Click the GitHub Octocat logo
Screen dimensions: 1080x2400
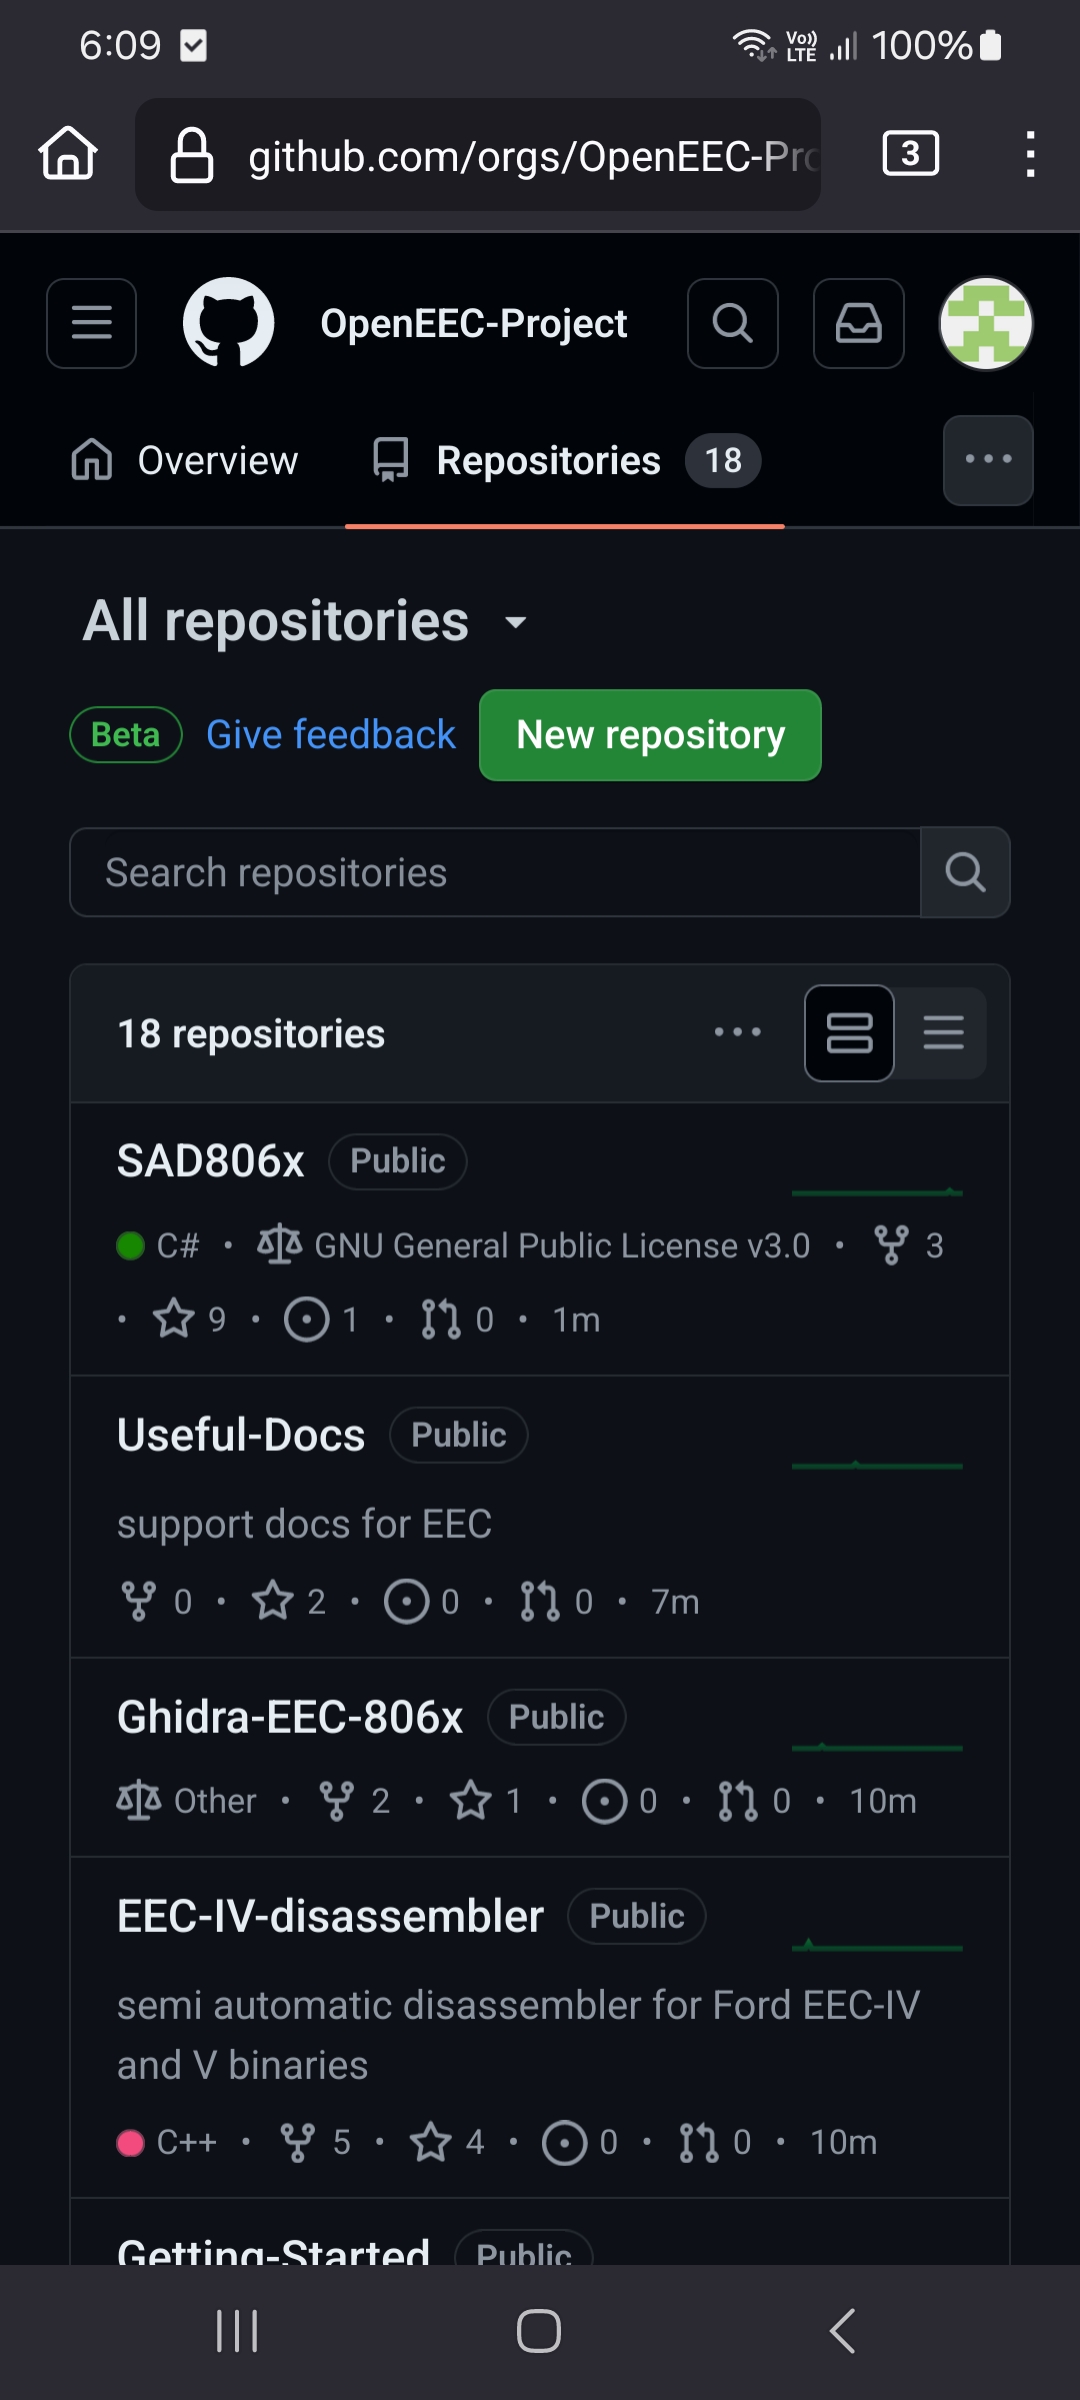(228, 323)
